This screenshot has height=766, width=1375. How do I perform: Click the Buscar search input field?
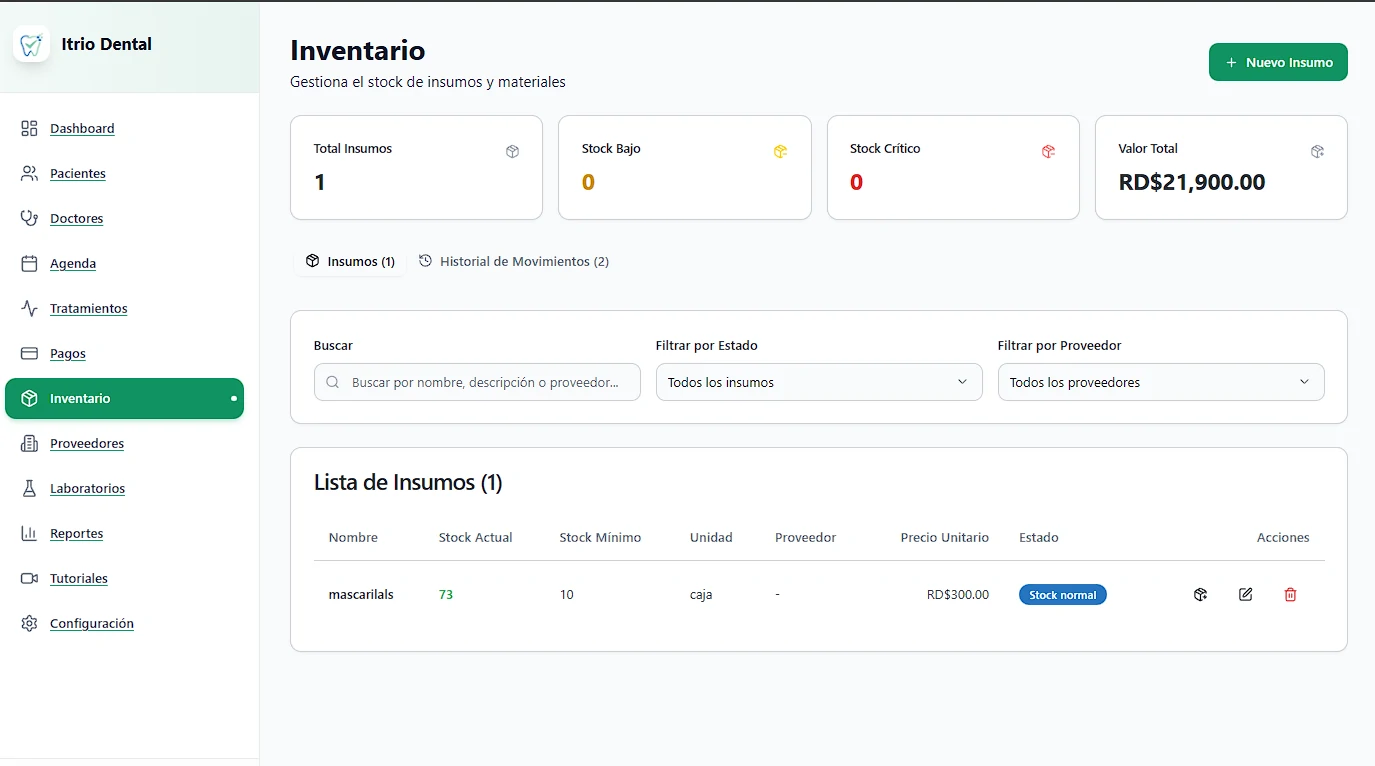coord(477,382)
